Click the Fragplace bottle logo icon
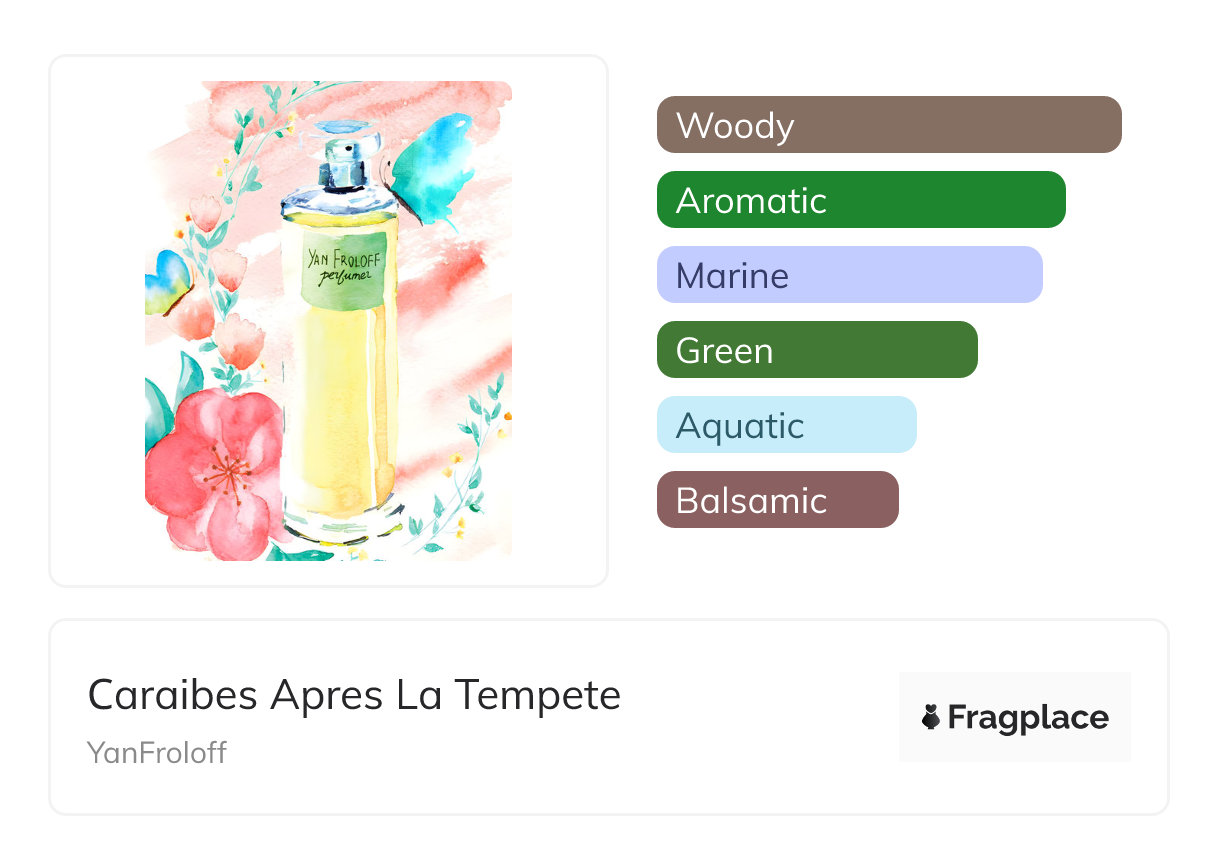This screenshot has height=864, width=1218. coord(931,717)
